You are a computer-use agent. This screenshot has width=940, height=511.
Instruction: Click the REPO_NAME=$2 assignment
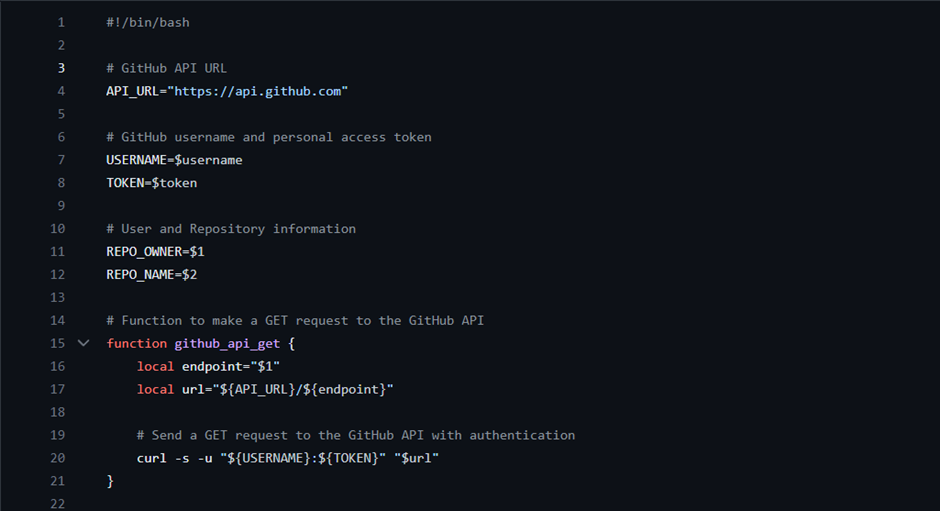point(152,275)
